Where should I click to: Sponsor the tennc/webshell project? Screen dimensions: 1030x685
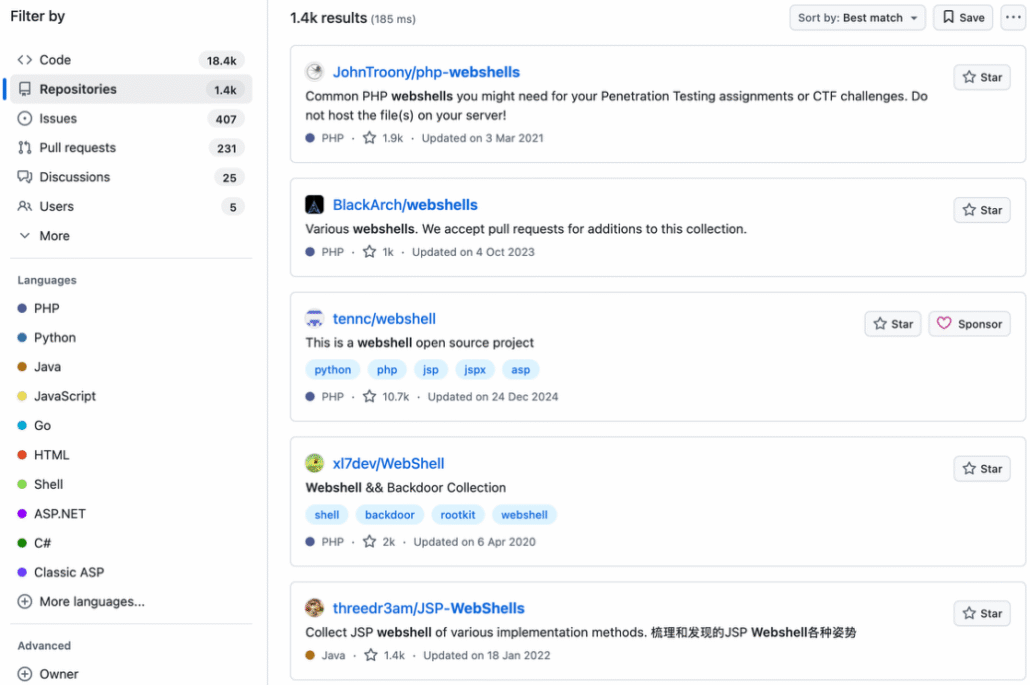pyautogui.click(x=969, y=324)
